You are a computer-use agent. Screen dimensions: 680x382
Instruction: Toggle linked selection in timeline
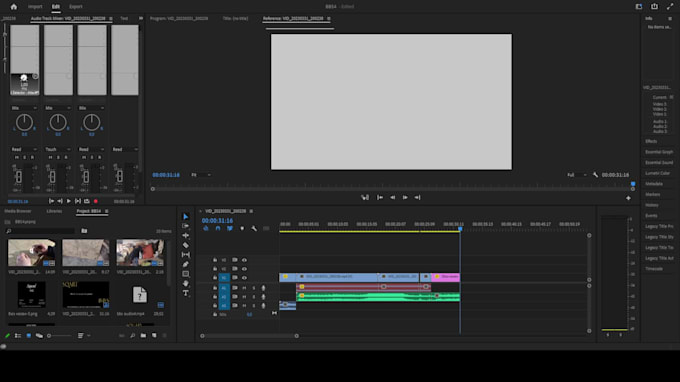click(230, 229)
